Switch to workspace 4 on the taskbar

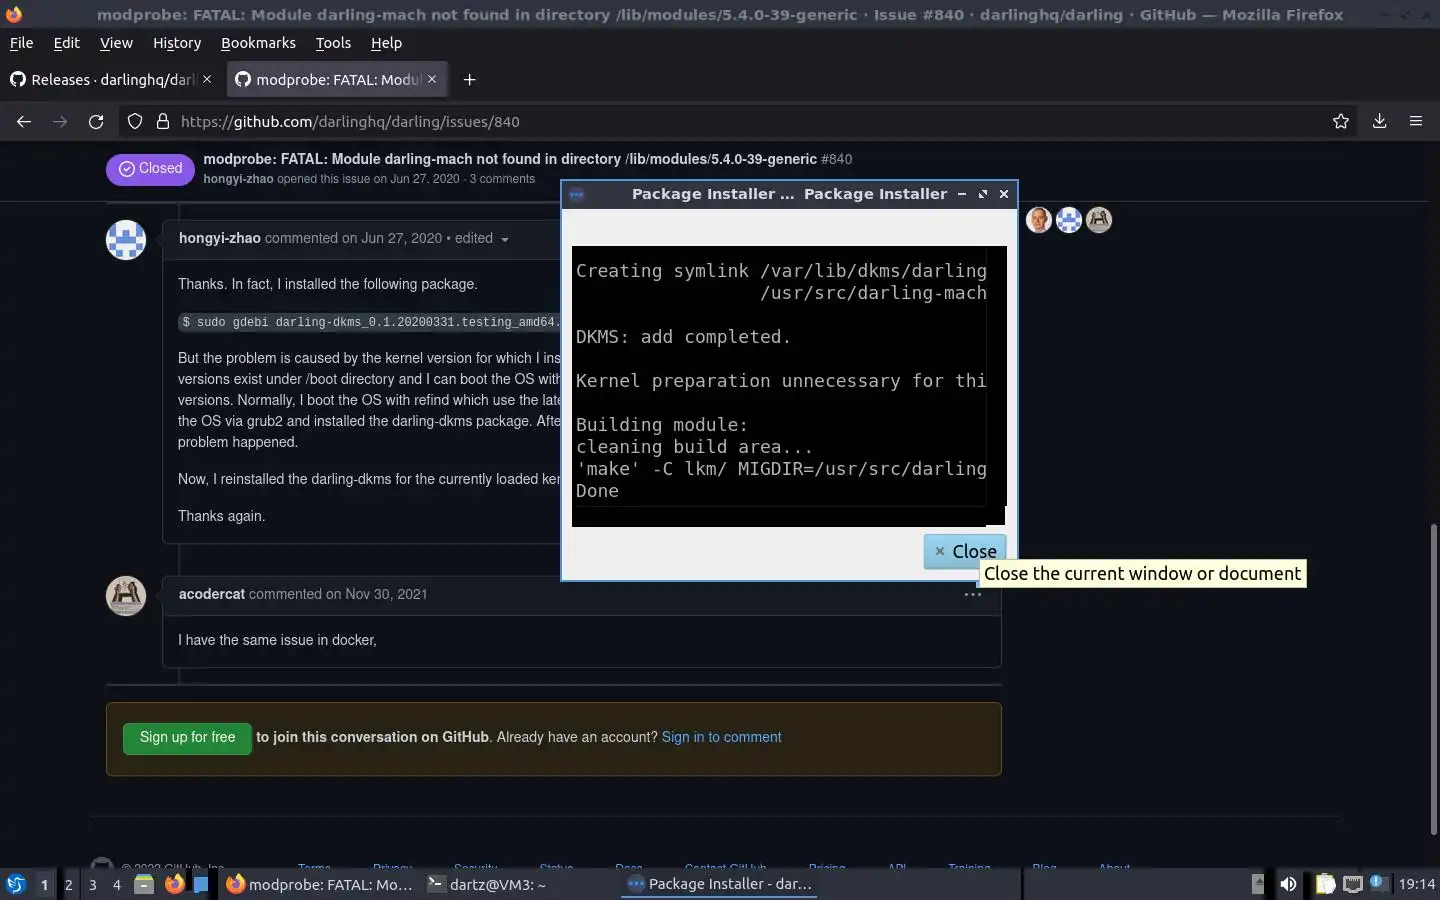click(x=117, y=884)
